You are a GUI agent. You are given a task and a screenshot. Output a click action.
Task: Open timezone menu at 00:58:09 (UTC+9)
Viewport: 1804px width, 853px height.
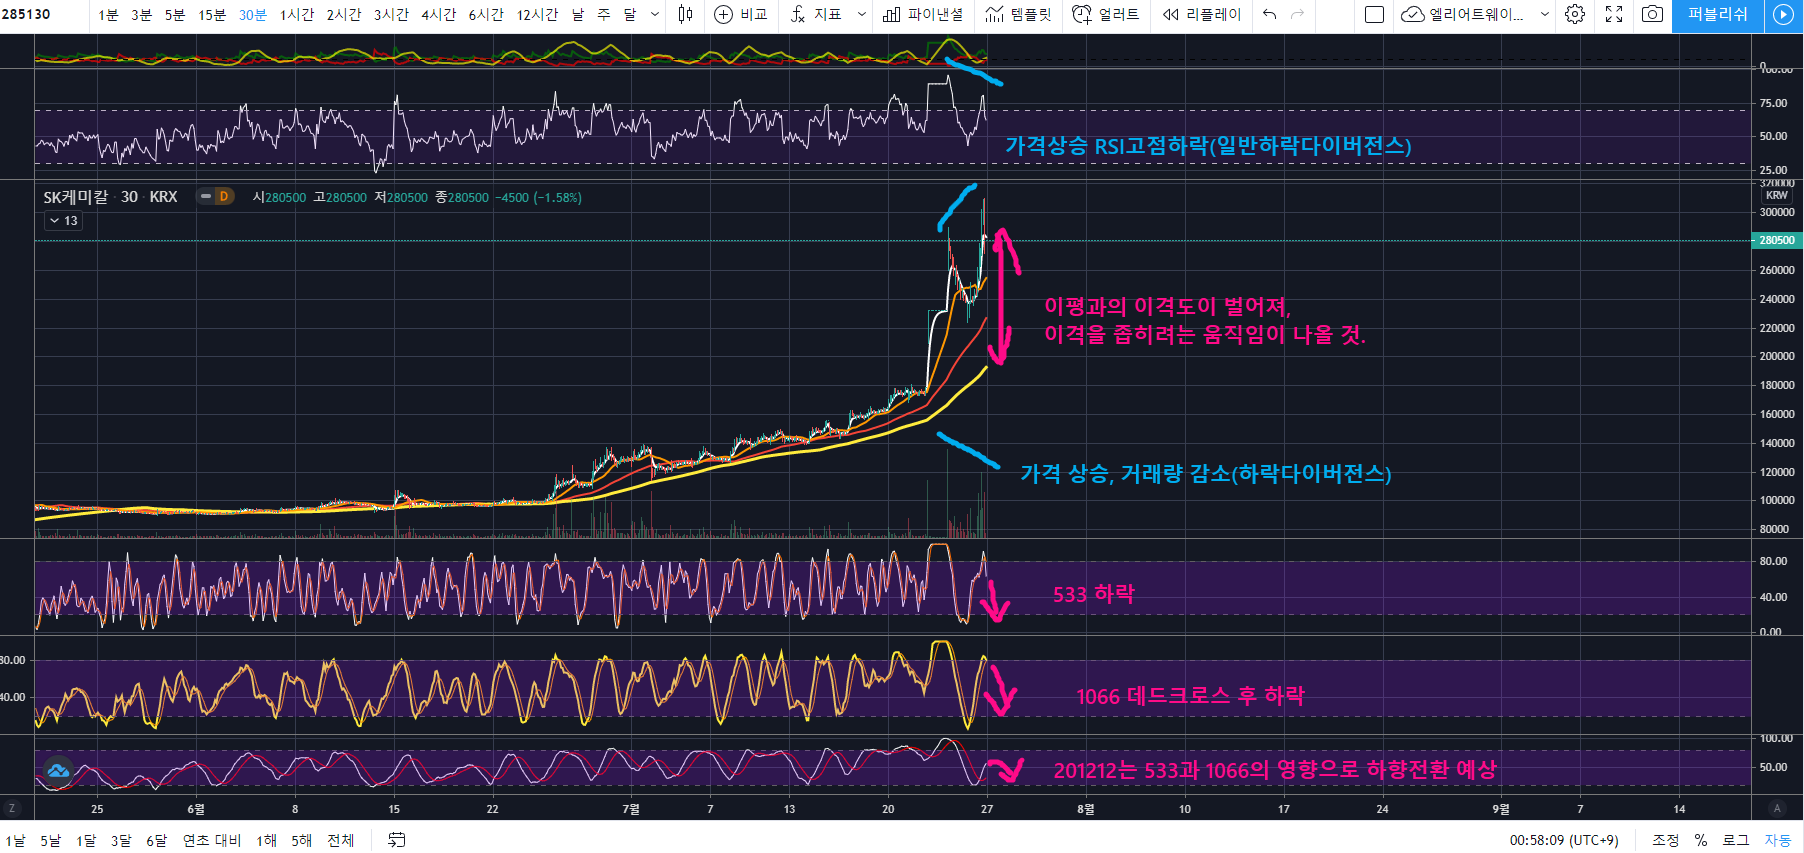(x=1563, y=840)
